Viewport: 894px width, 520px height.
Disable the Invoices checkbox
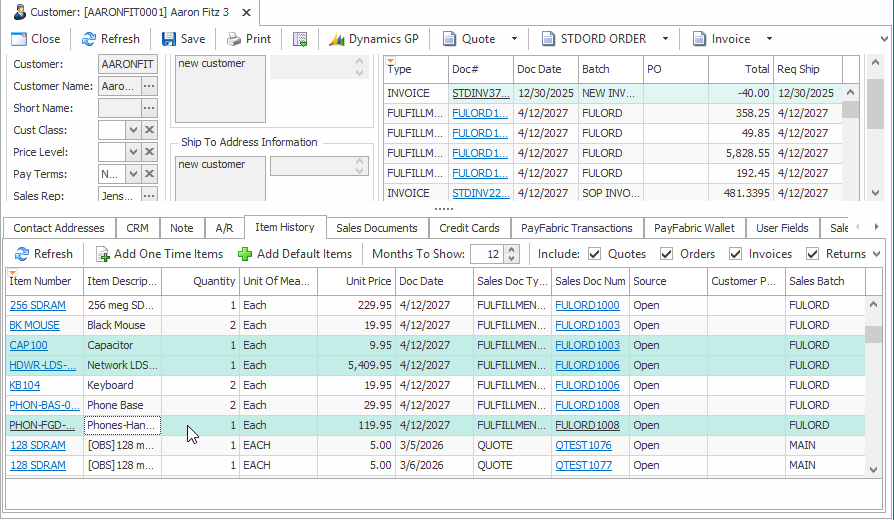tap(736, 254)
